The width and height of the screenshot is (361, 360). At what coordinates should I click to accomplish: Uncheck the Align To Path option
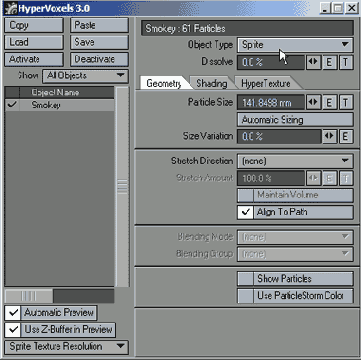coord(245,212)
